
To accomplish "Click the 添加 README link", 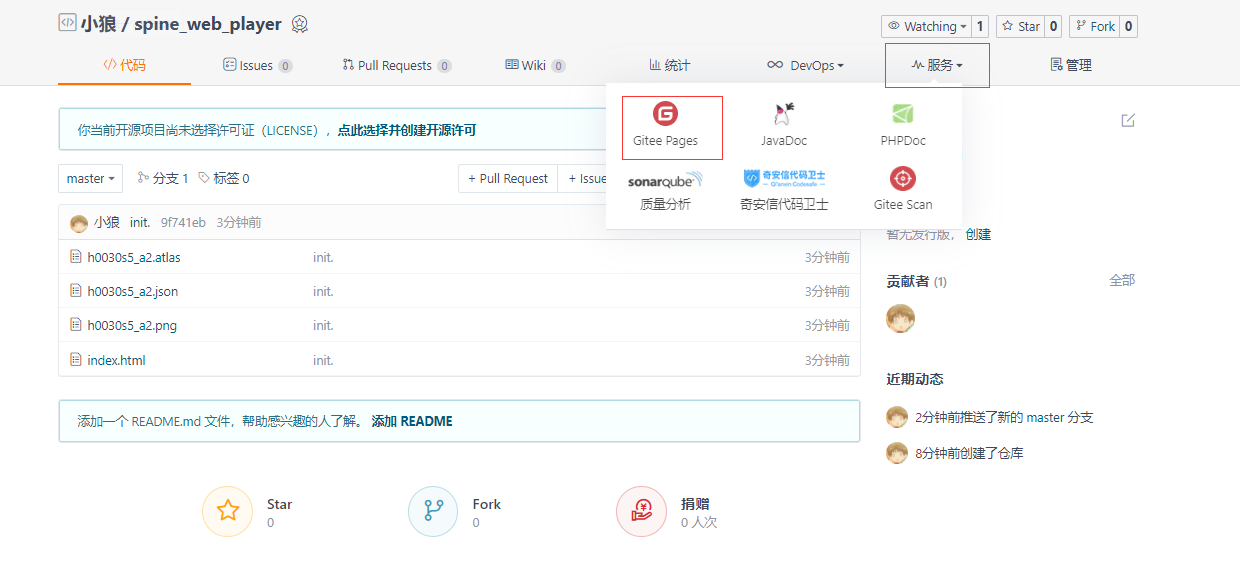I will point(412,421).
